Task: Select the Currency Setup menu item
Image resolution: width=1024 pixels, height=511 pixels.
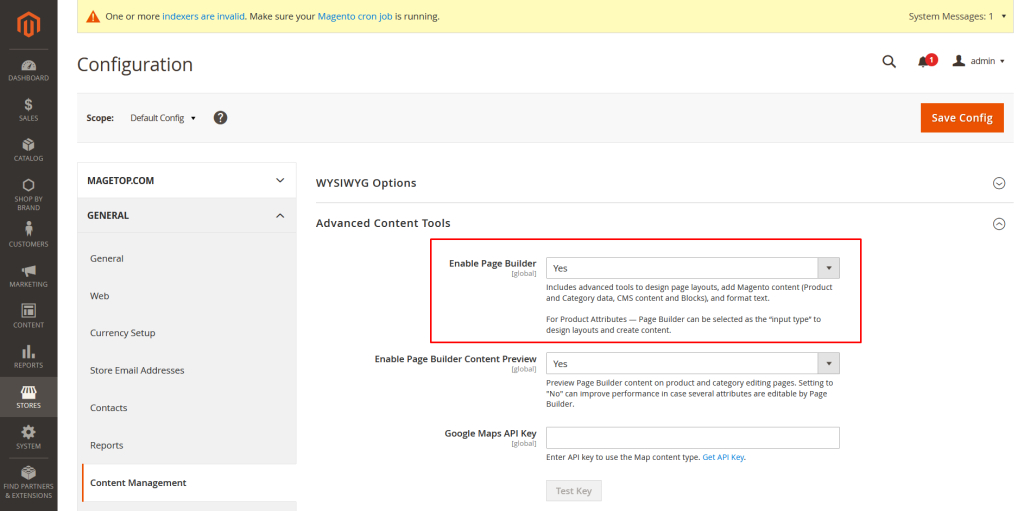Action: point(123,333)
